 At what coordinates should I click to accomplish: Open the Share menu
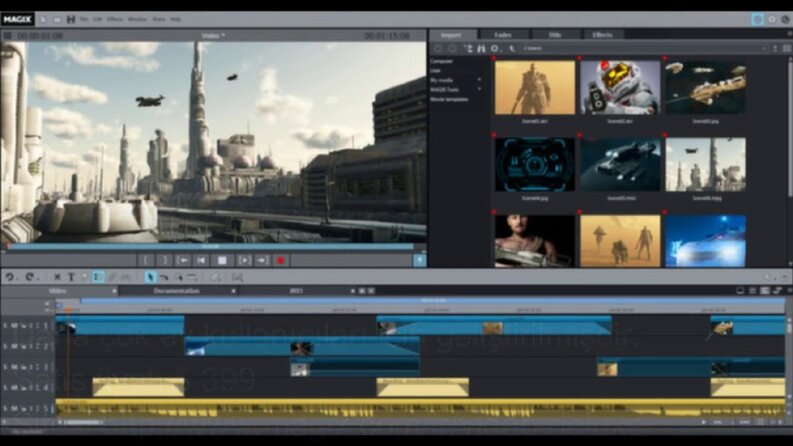tap(159, 19)
